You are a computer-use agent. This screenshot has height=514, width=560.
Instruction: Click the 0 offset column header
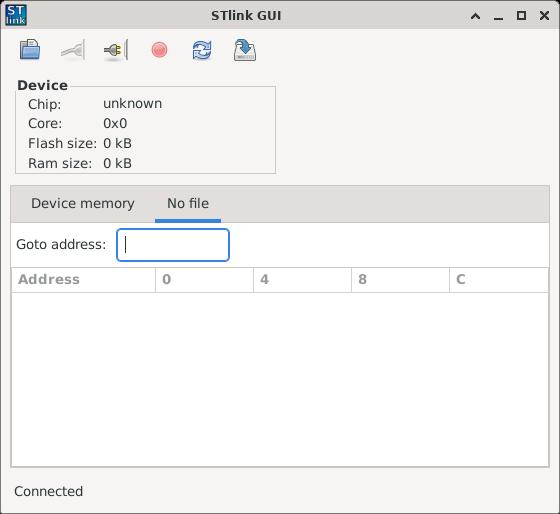(x=204, y=280)
